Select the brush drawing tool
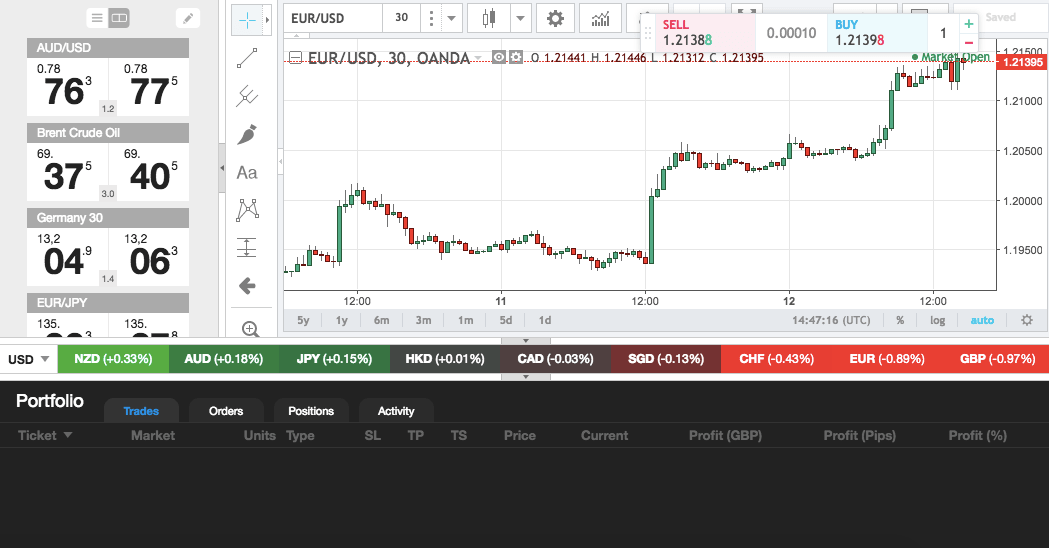This screenshot has height=548, width=1049. coord(247,134)
